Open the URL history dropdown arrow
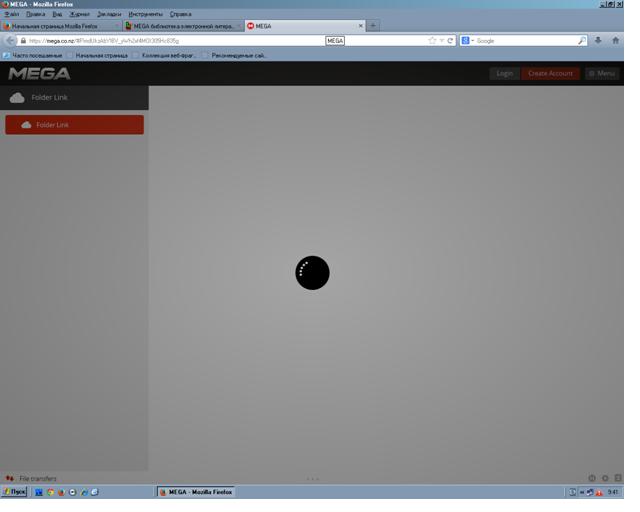This screenshot has height=512, width=640. [x=441, y=41]
